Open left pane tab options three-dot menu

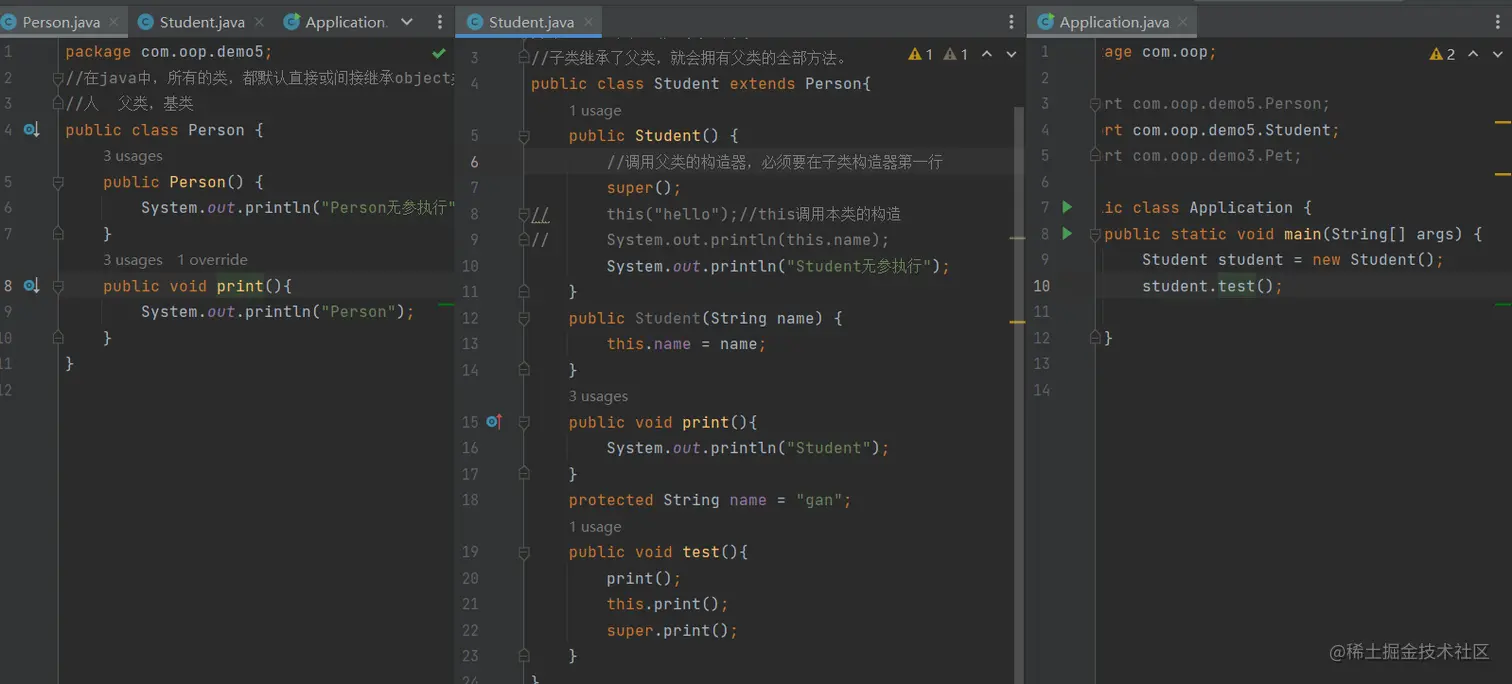coord(440,22)
